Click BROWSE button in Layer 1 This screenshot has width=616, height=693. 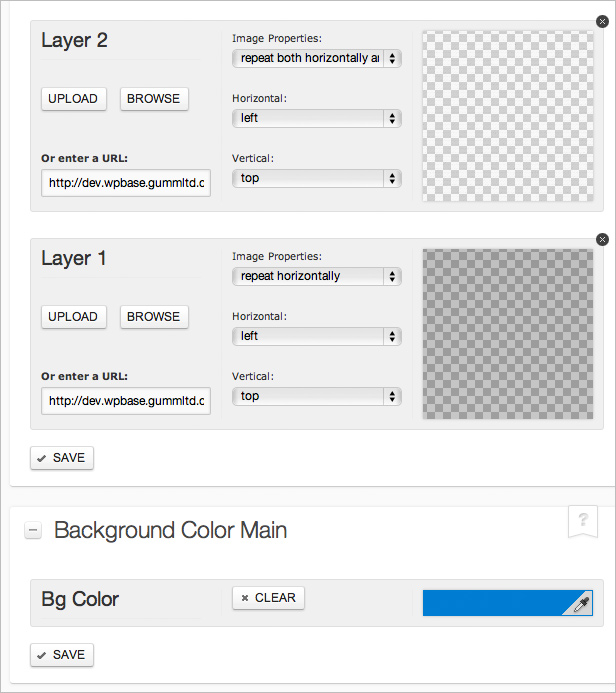(154, 317)
